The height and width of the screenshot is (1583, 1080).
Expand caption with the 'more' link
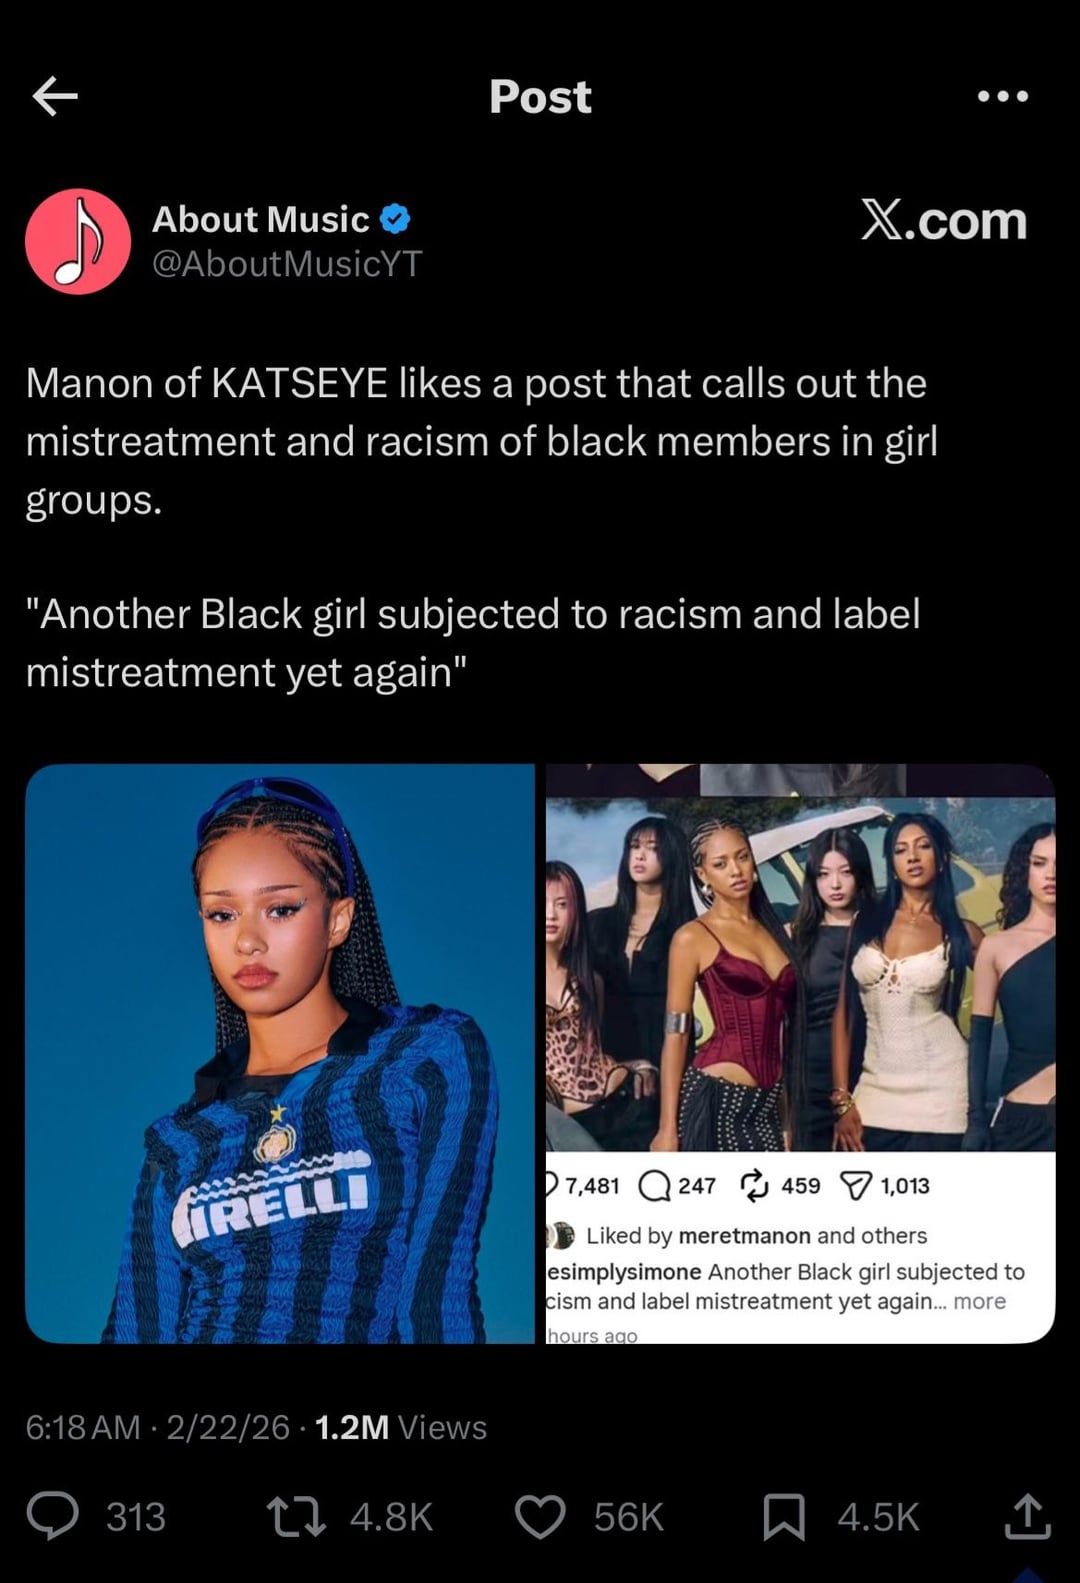click(x=979, y=1301)
